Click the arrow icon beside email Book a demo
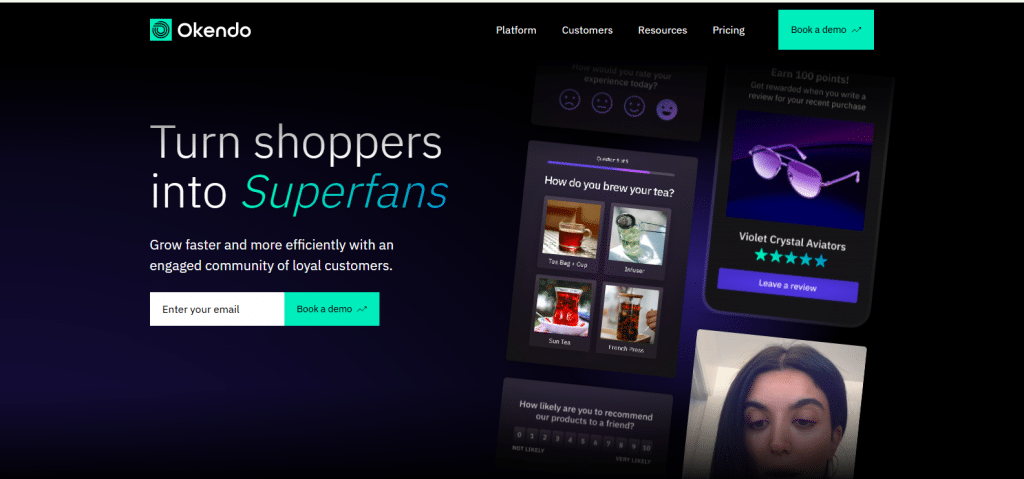 (x=362, y=309)
